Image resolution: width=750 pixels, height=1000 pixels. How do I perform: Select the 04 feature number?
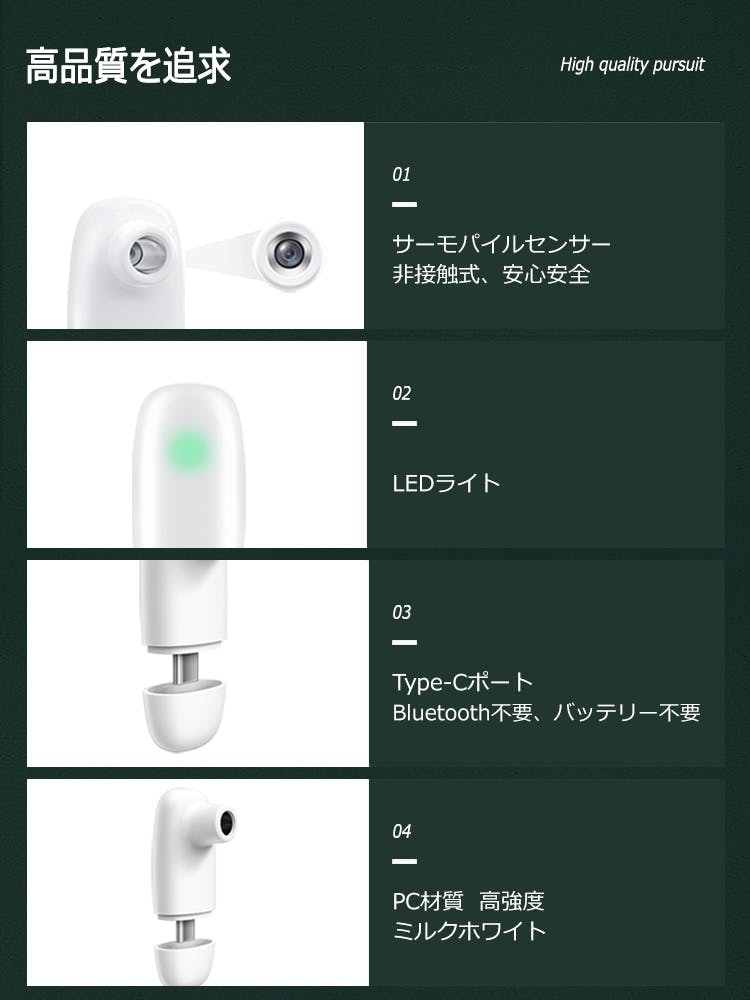[401, 831]
